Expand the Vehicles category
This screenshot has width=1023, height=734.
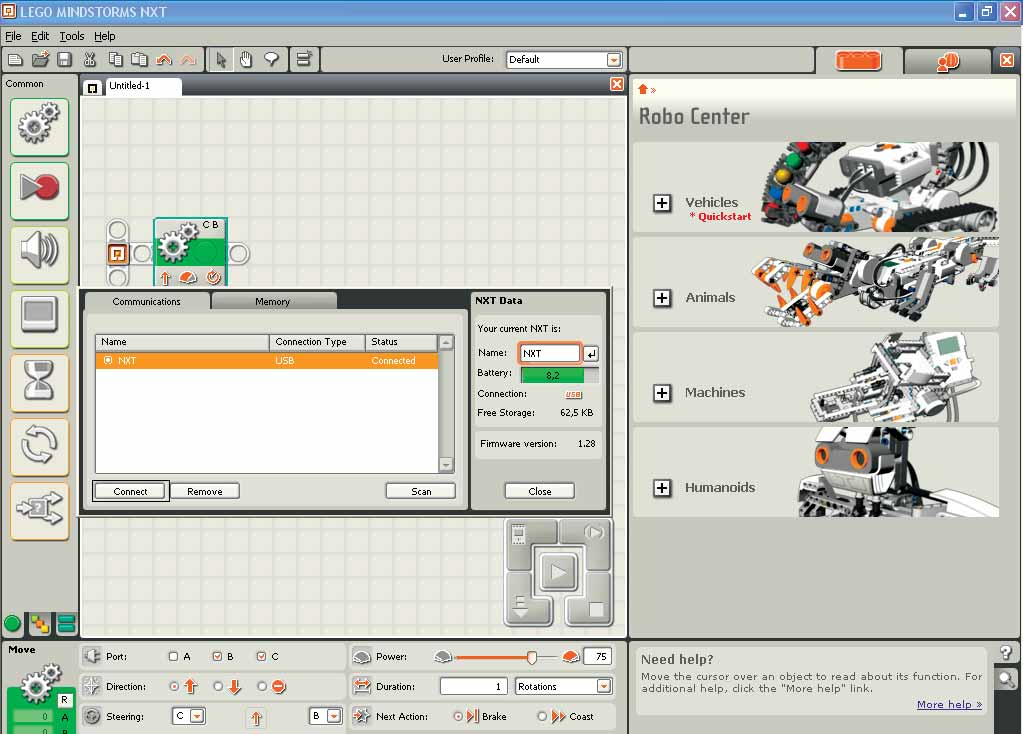pyautogui.click(x=662, y=203)
